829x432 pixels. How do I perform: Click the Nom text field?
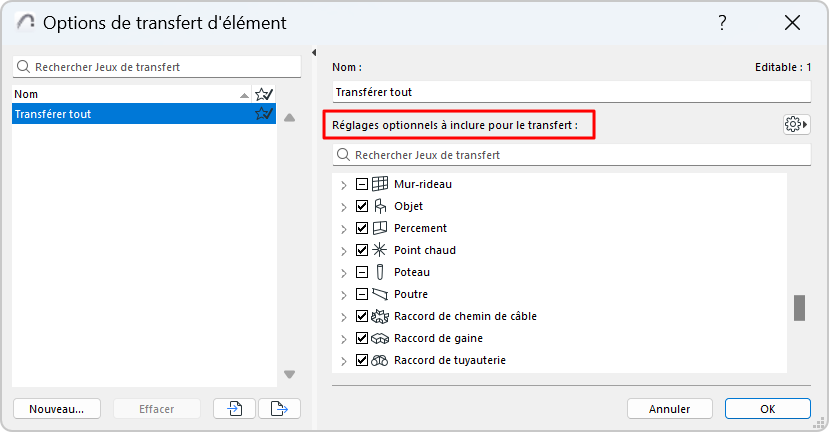coord(572,91)
